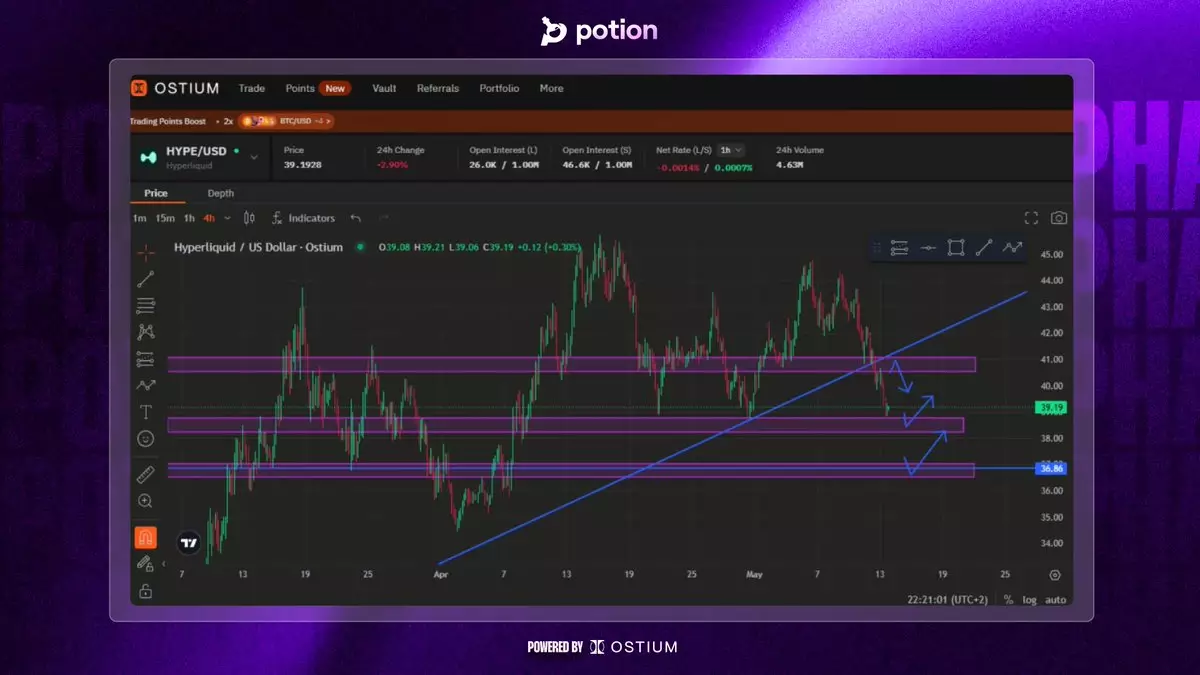This screenshot has height=675, width=1200.
Task: Select the brush and path tool in left sidebar
Action: tap(146, 385)
